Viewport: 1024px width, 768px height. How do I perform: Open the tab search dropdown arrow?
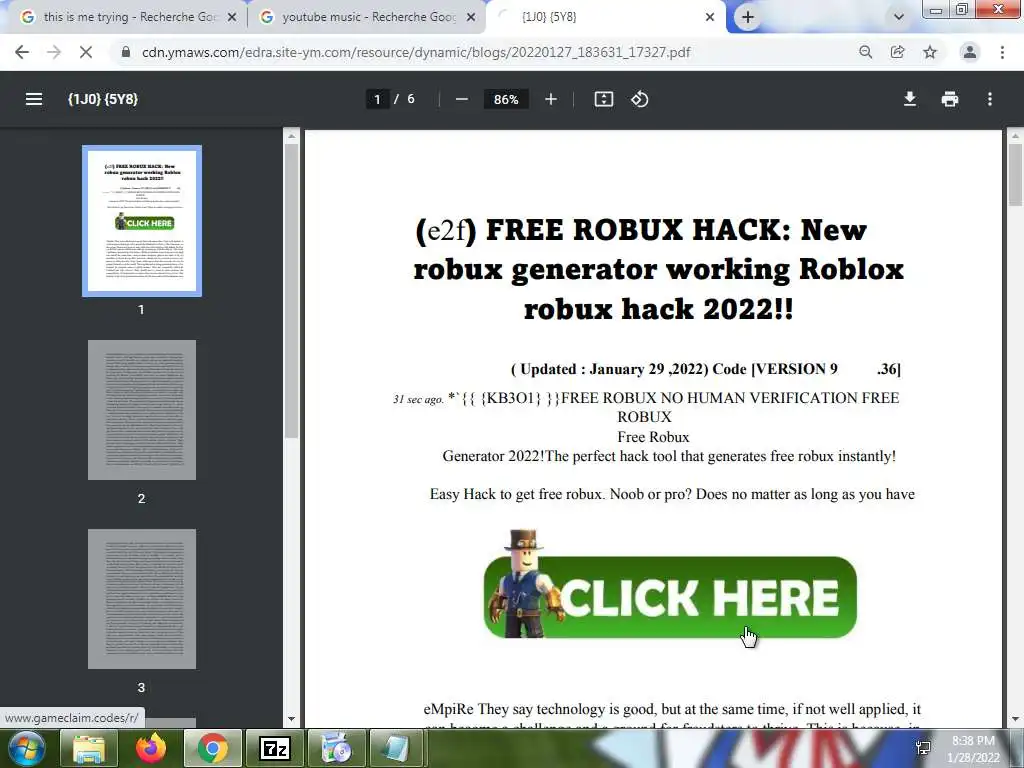899,18
